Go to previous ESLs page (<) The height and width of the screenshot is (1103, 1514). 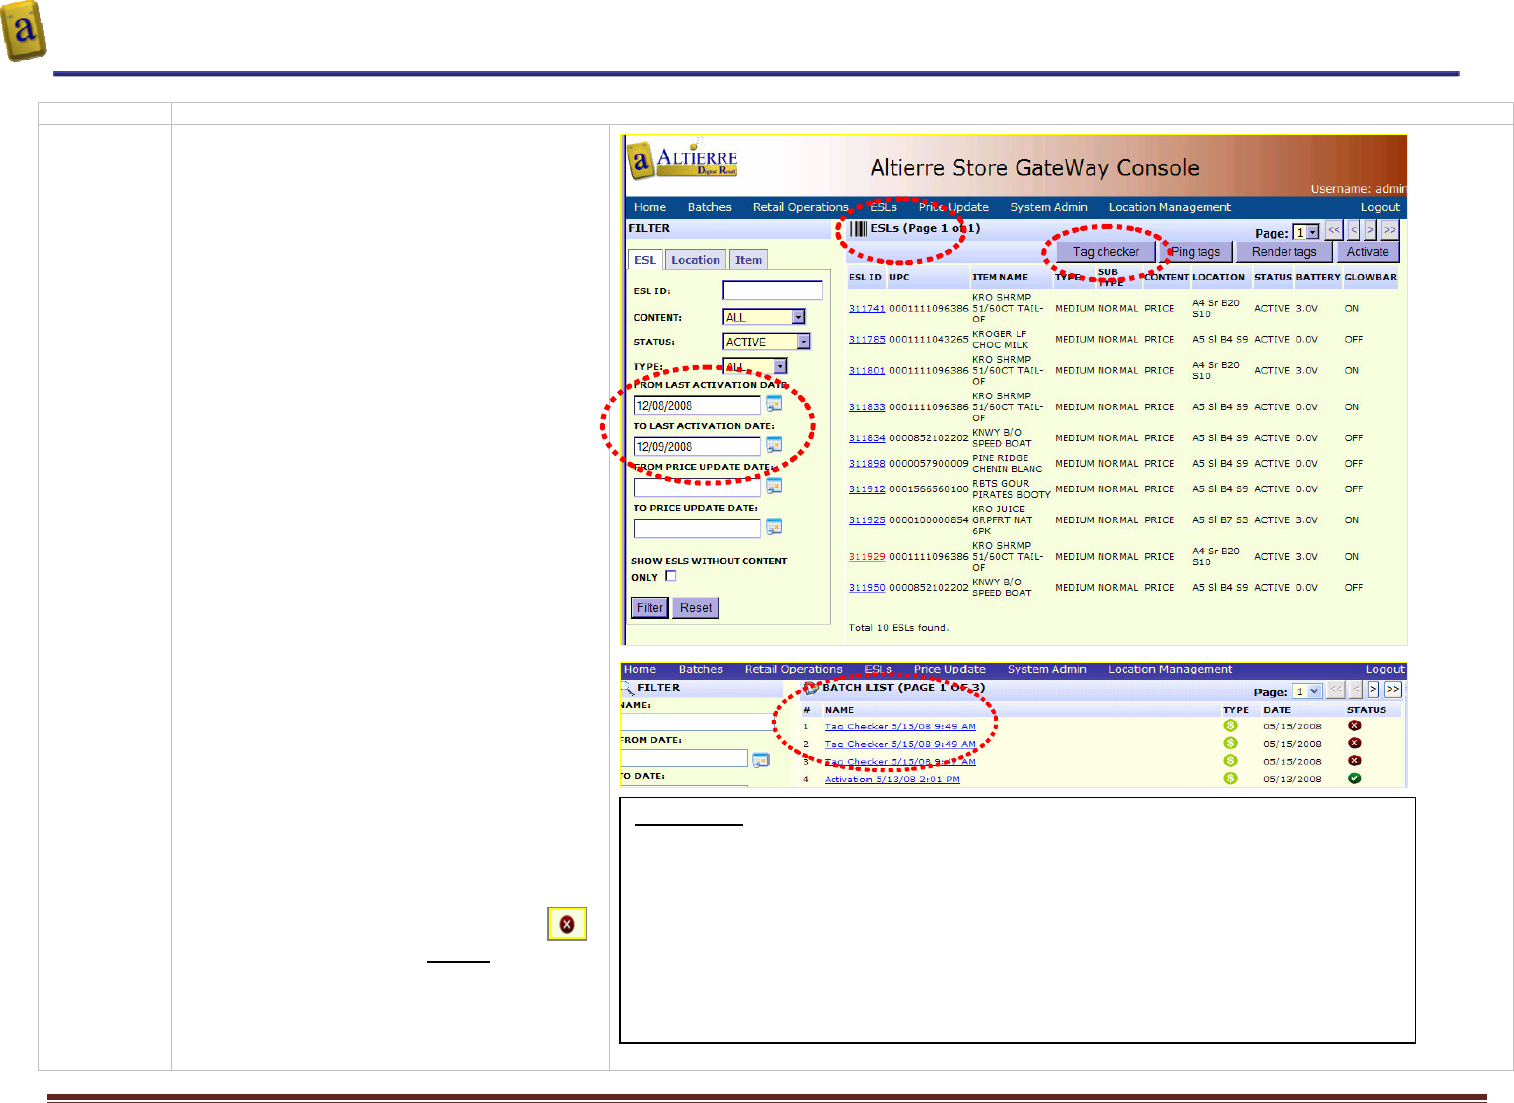pos(1354,230)
